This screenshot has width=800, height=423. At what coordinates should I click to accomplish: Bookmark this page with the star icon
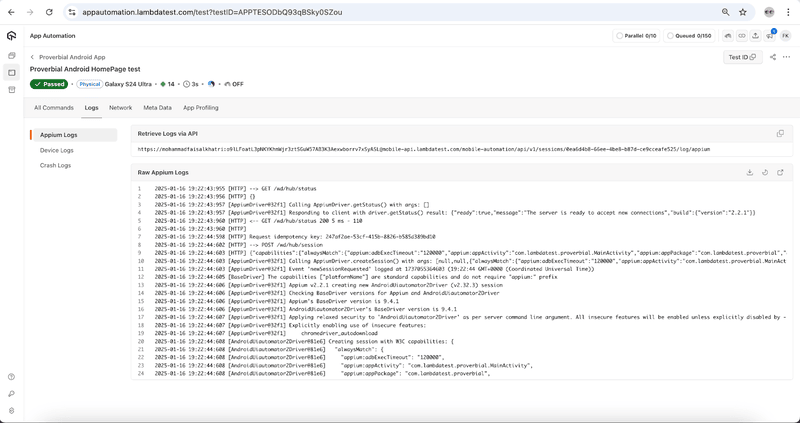pos(743,12)
